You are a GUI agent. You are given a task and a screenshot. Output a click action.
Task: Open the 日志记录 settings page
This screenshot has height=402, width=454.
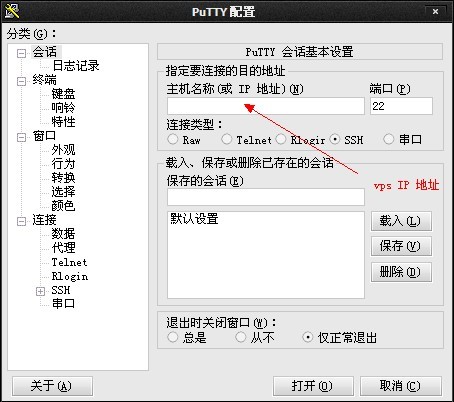pyautogui.click(x=76, y=66)
